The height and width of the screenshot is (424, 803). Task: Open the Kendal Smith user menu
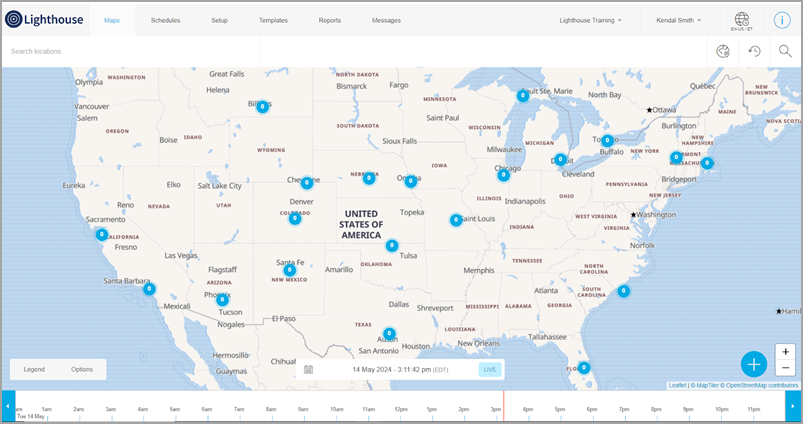coord(678,20)
